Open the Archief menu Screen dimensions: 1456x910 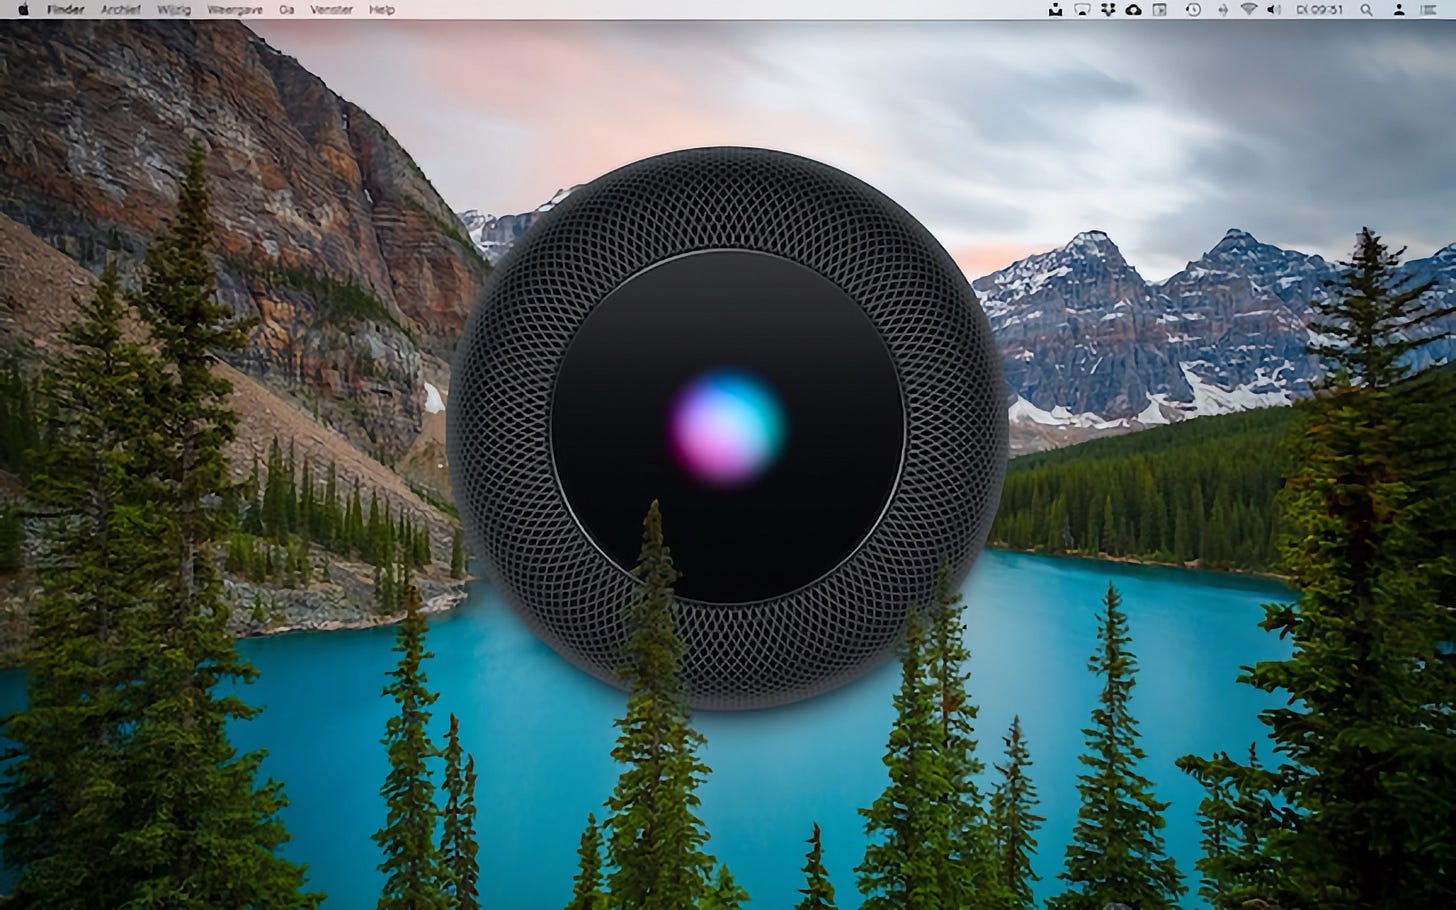[x=121, y=10]
